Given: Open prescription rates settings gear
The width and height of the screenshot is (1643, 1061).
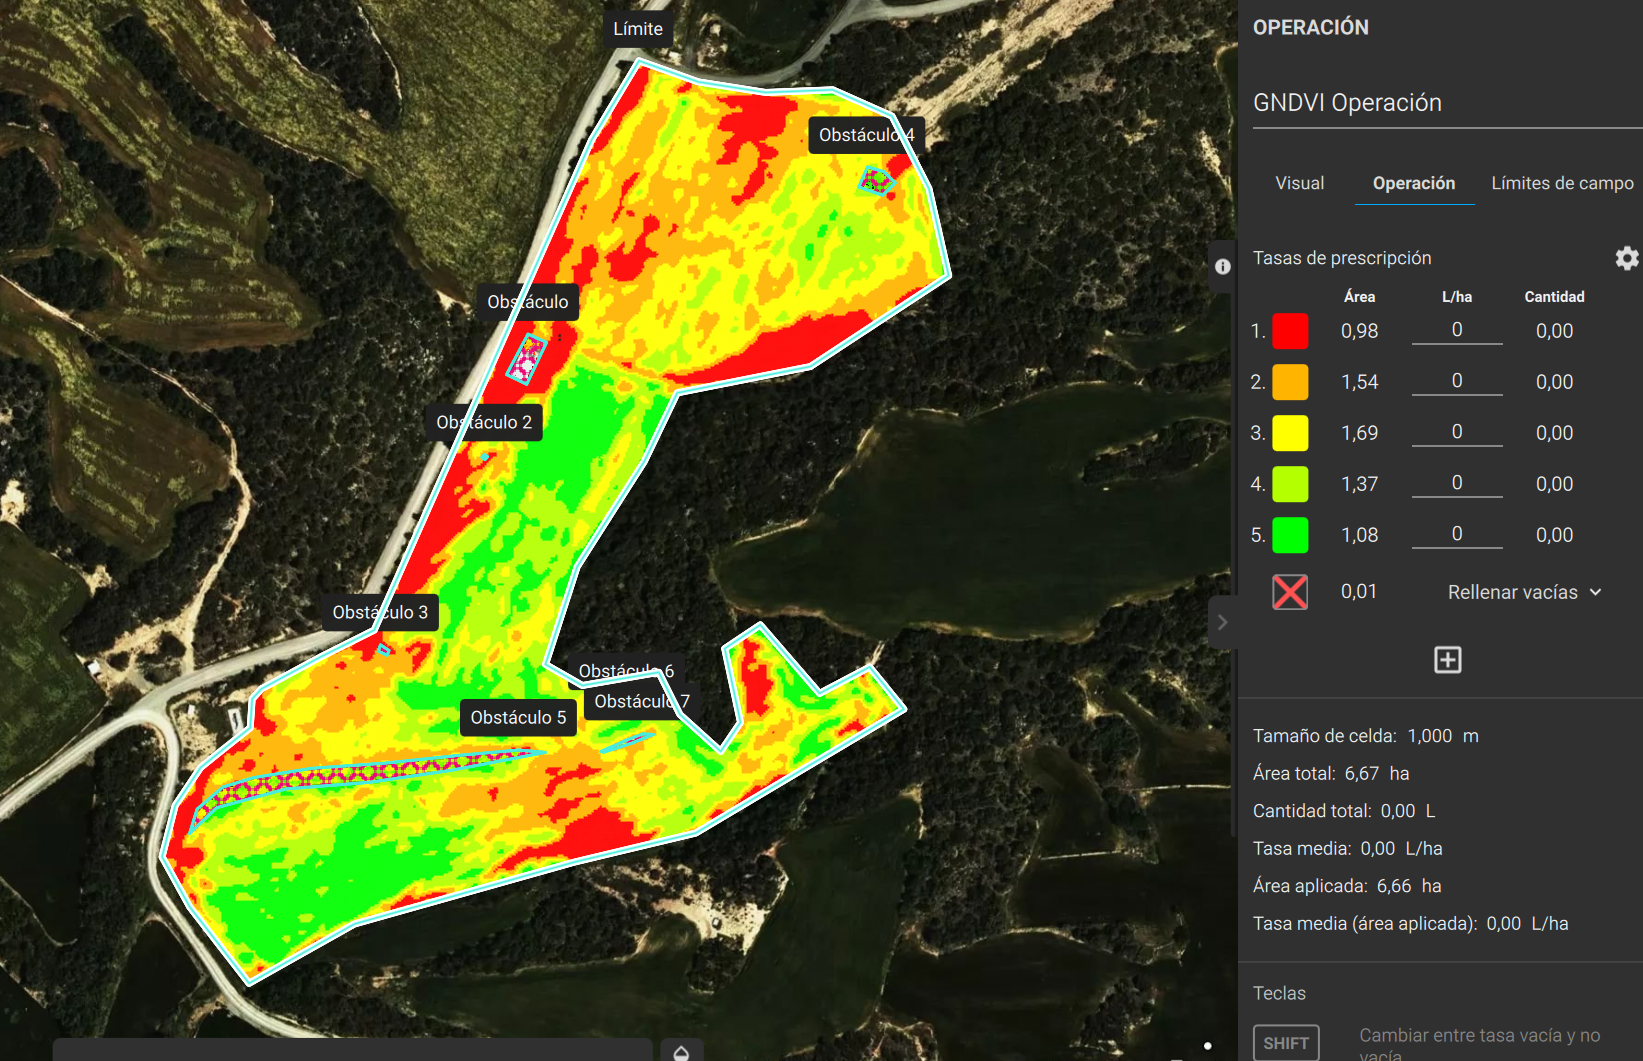Looking at the screenshot, I should (1626, 258).
